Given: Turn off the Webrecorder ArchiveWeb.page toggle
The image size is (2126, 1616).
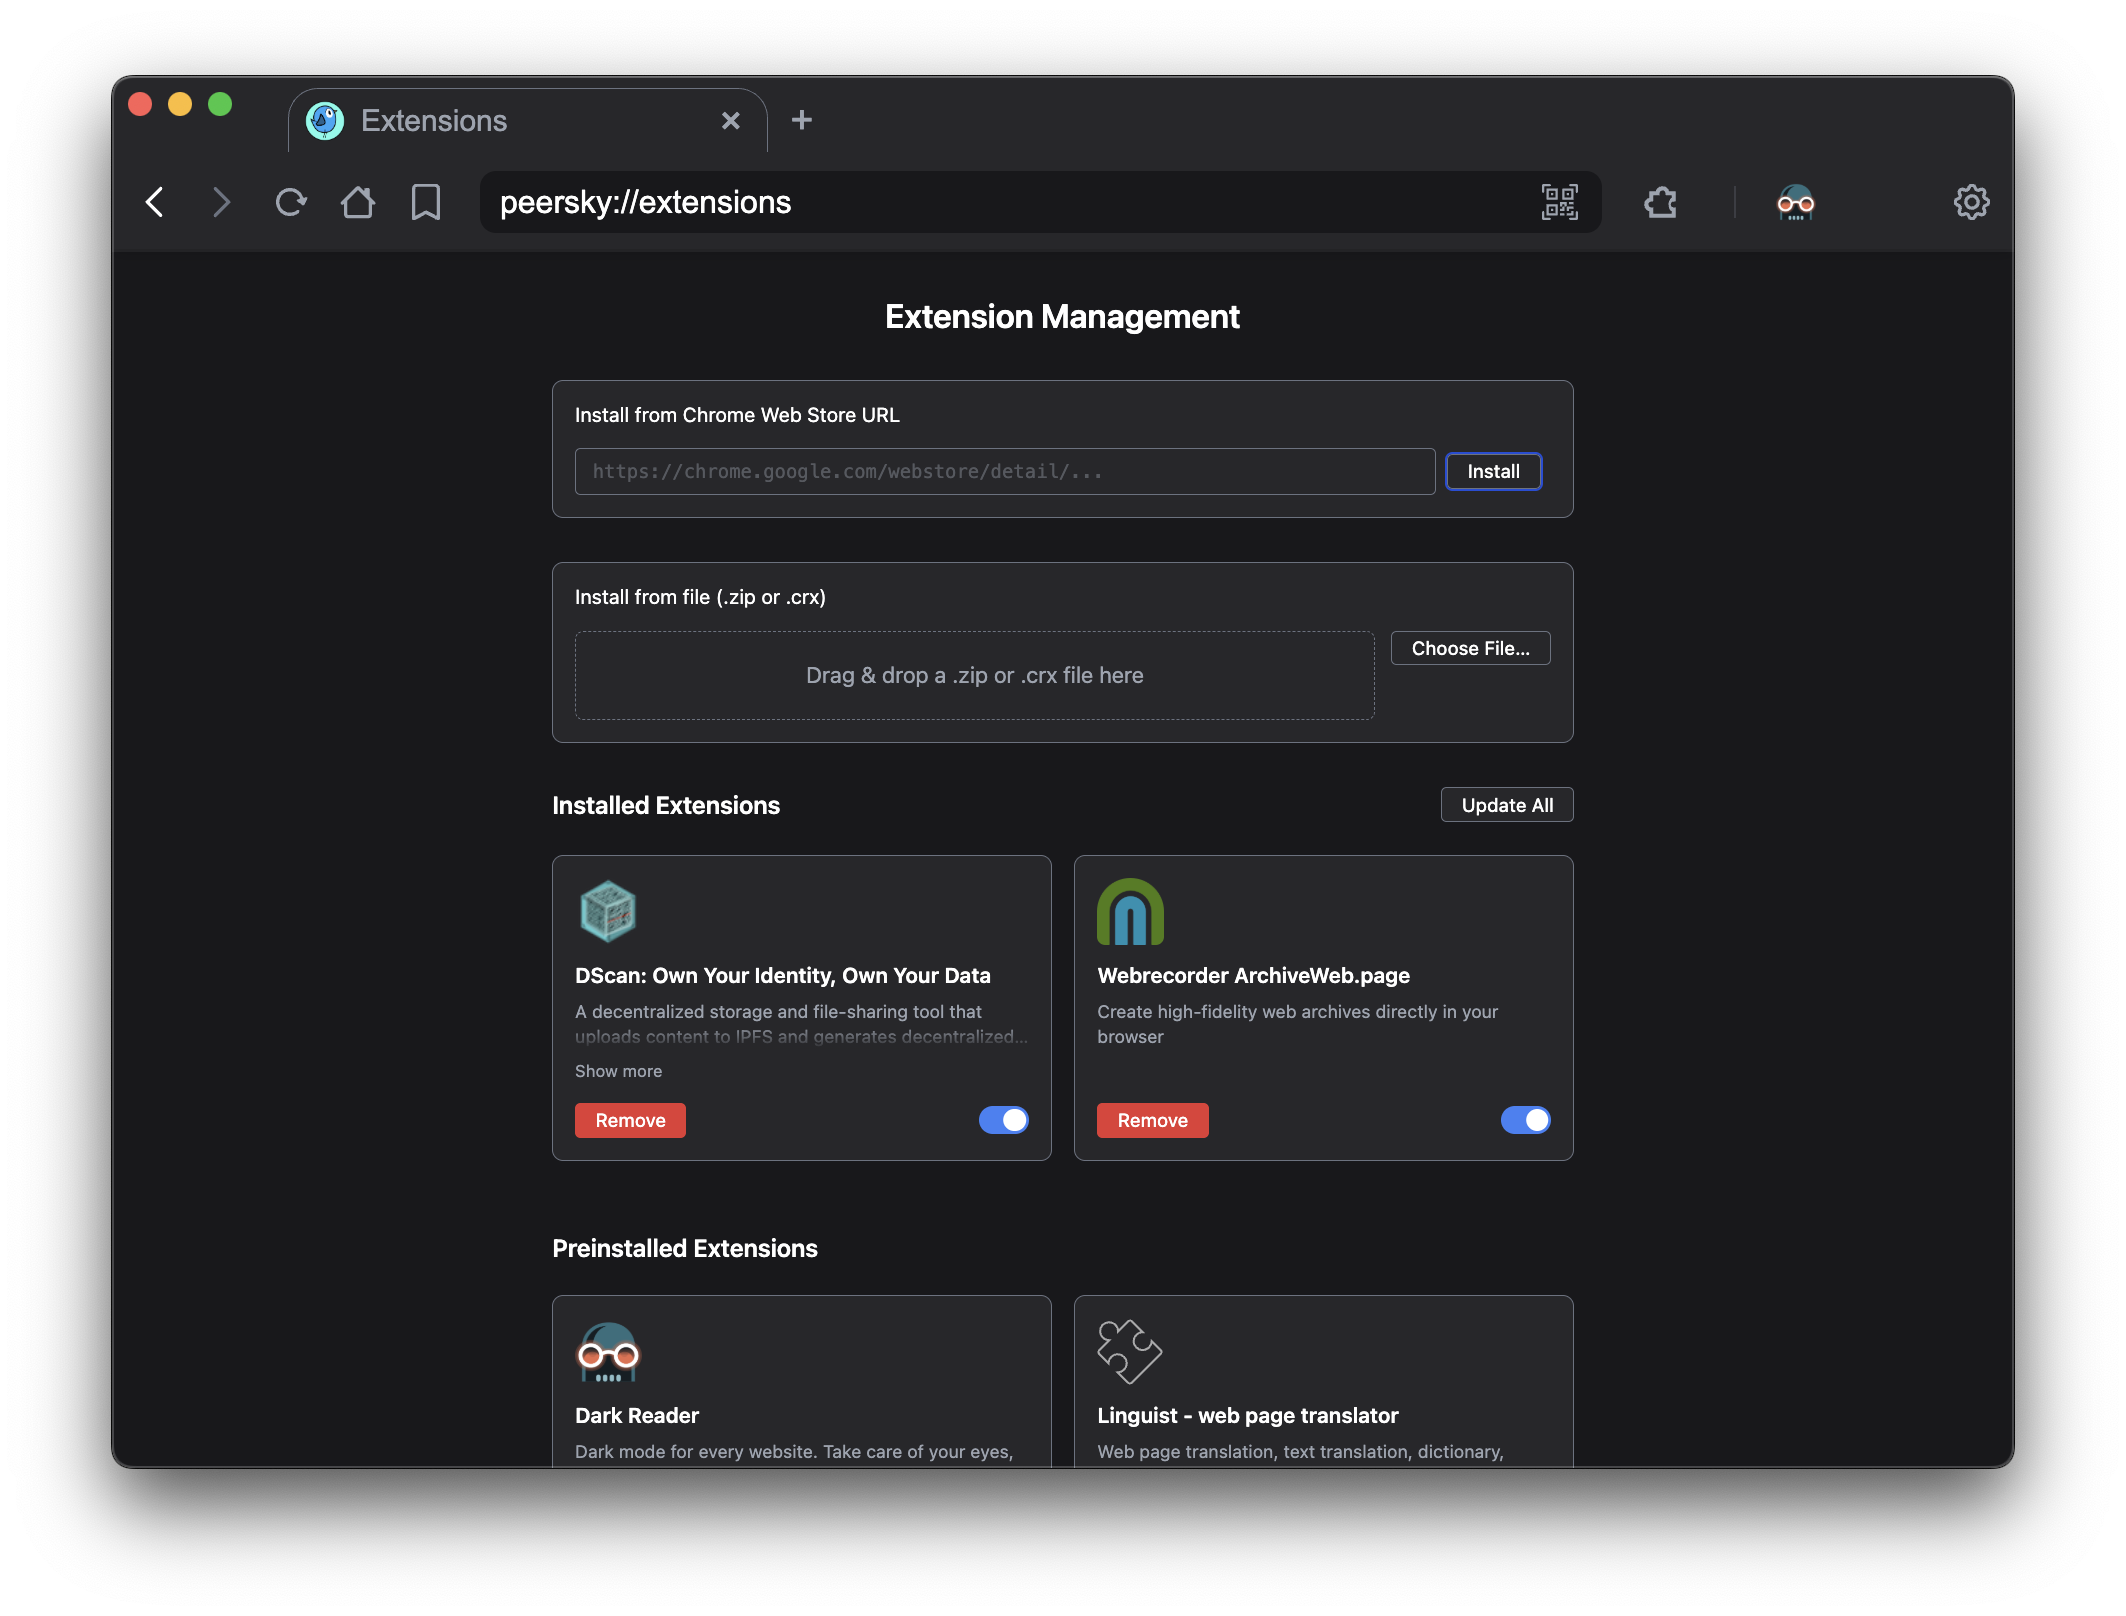Looking at the screenshot, I should [x=1525, y=1120].
